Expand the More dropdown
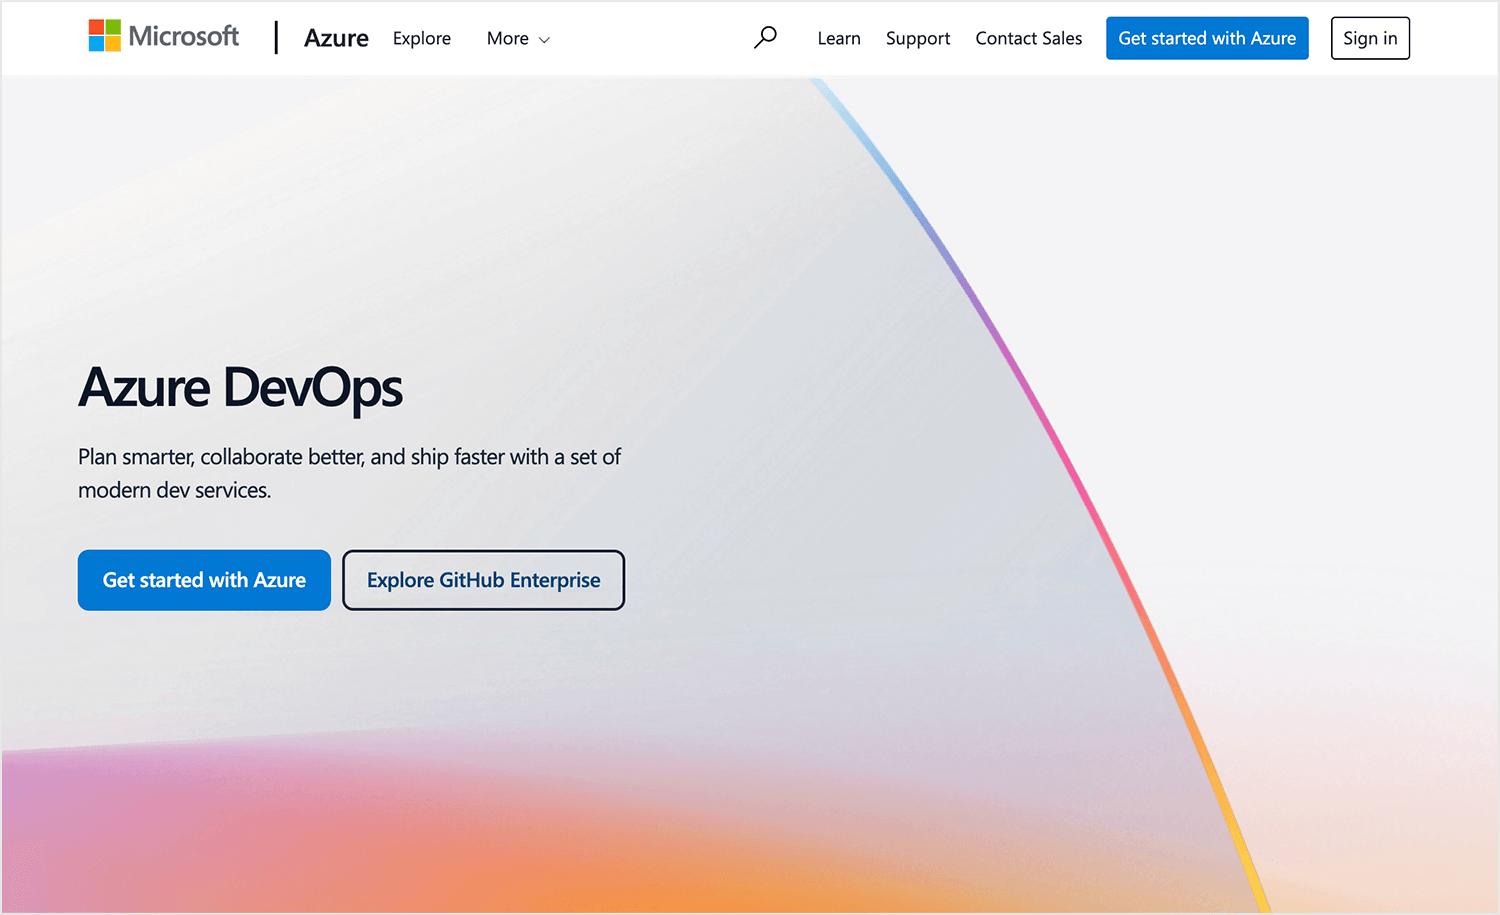Viewport: 1500px width, 915px height. tap(518, 38)
